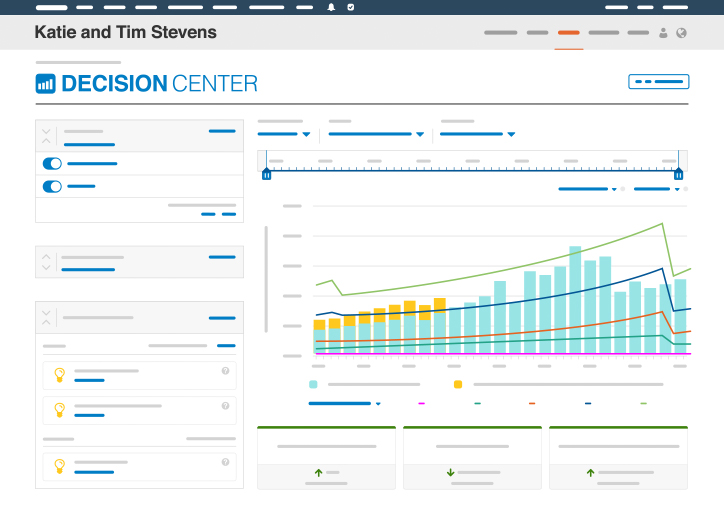The image size is (724, 513).
Task: Open notifications with the bell icon
Action: (331, 7)
